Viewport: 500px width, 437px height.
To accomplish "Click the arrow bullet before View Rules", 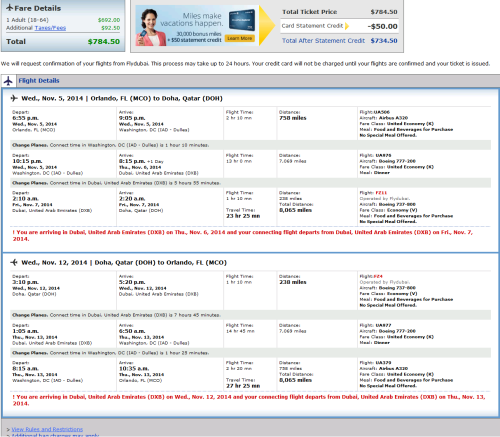I will pyautogui.click(x=8, y=430).
